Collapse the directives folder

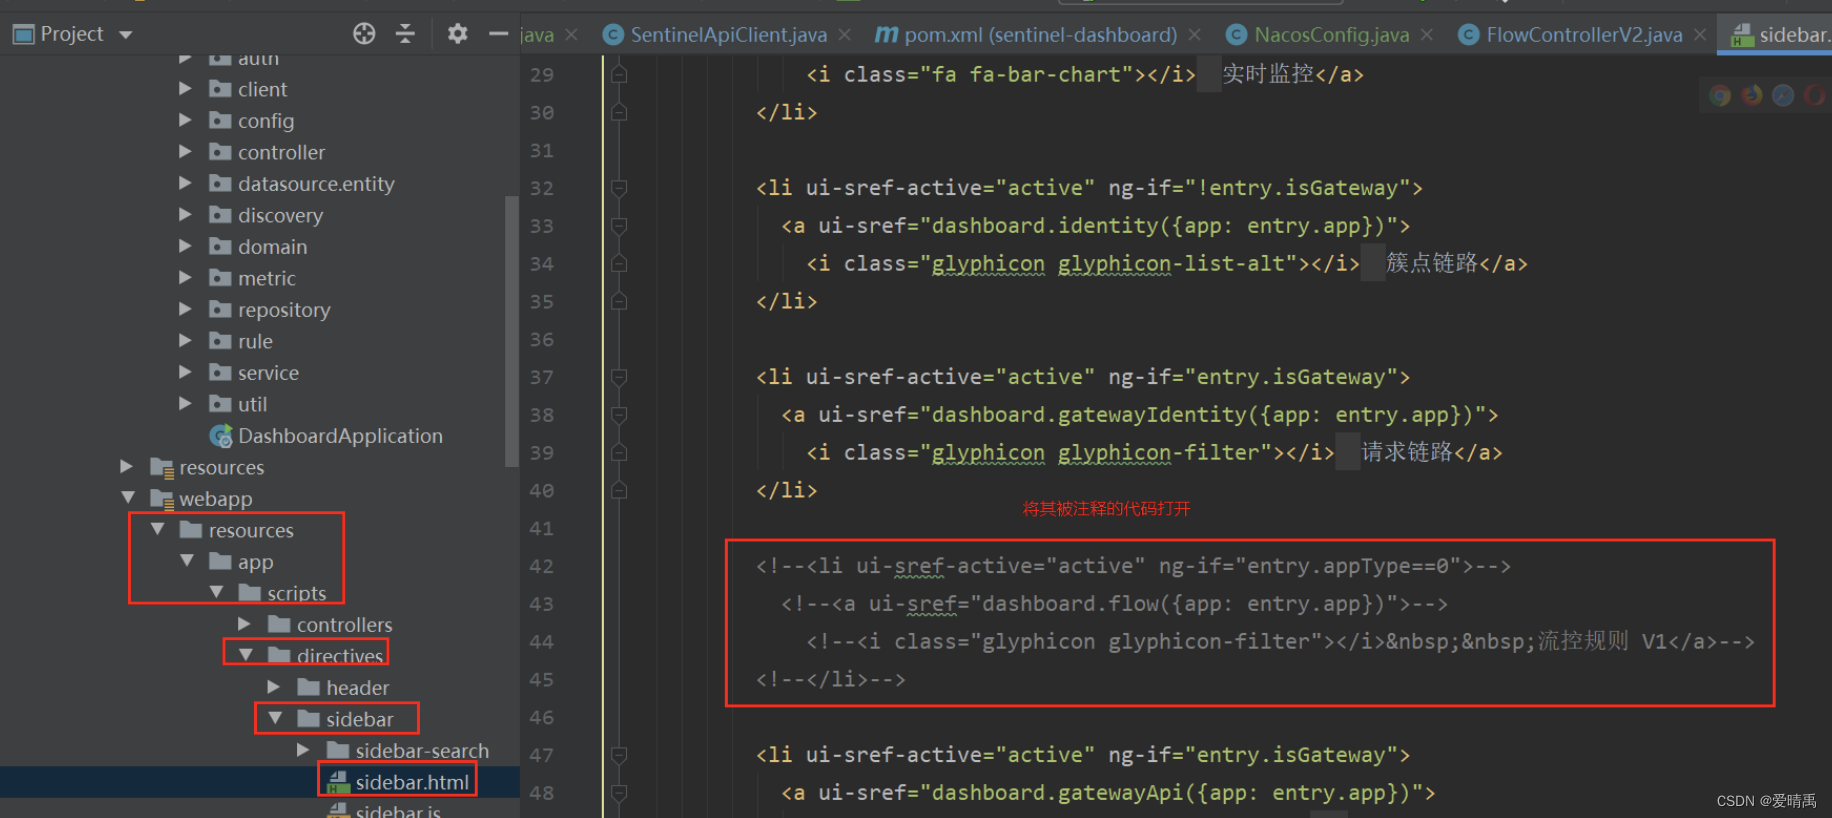point(245,656)
